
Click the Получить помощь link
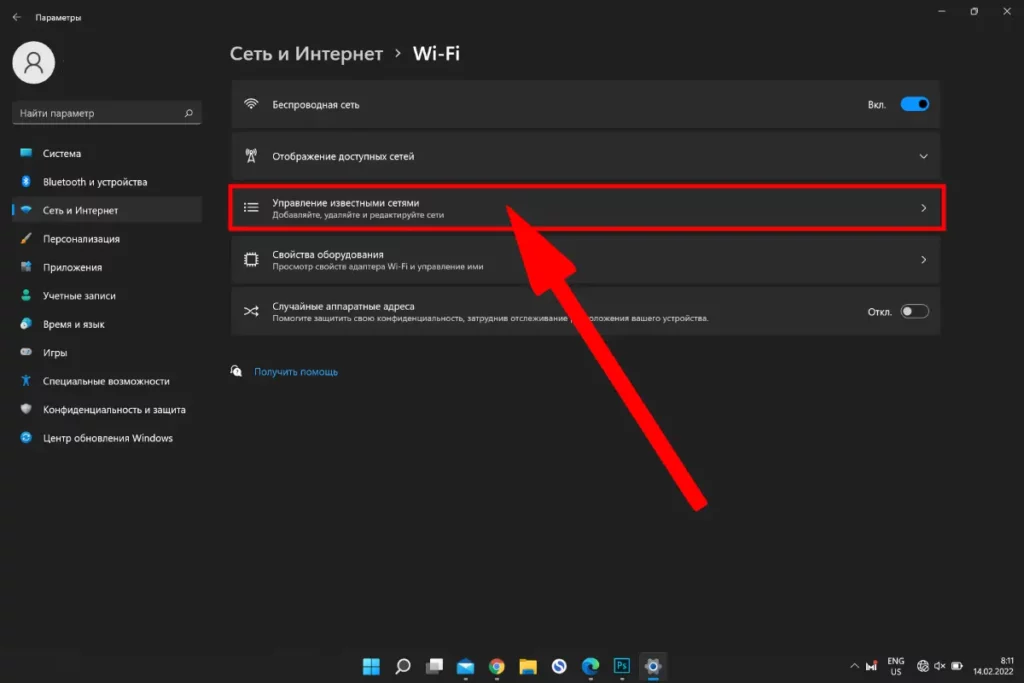click(x=296, y=372)
